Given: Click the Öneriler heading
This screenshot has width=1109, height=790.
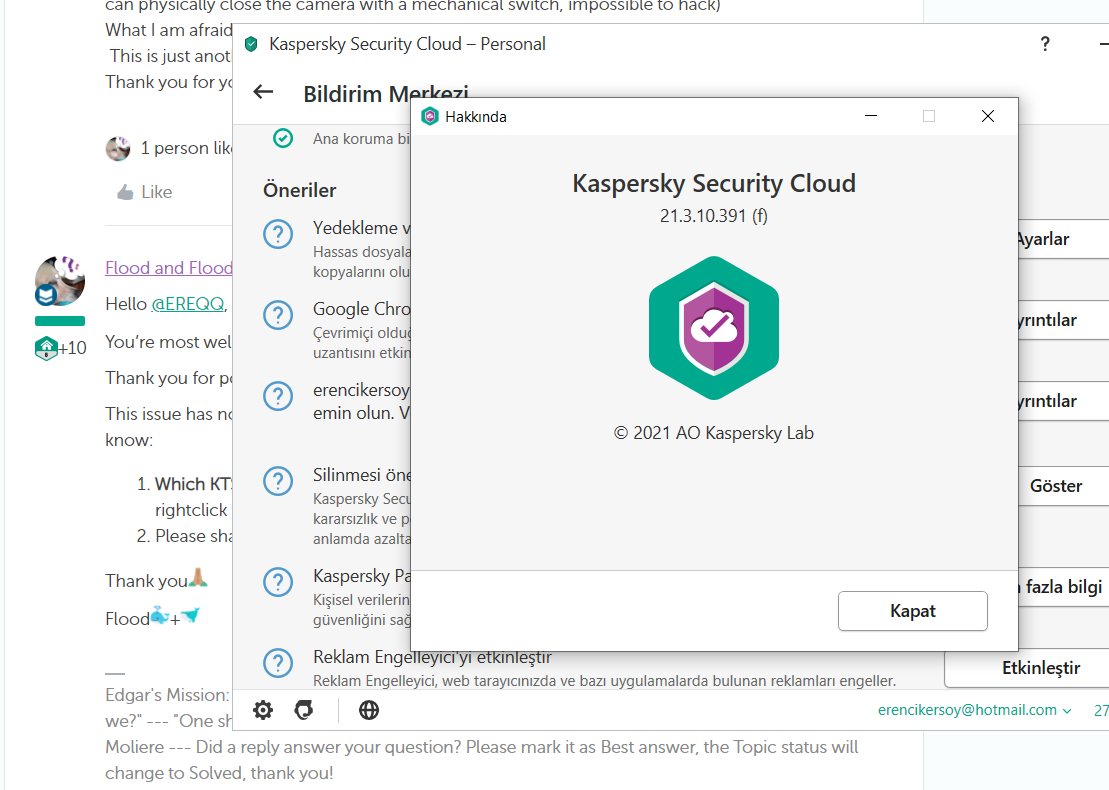Looking at the screenshot, I should point(300,190).
